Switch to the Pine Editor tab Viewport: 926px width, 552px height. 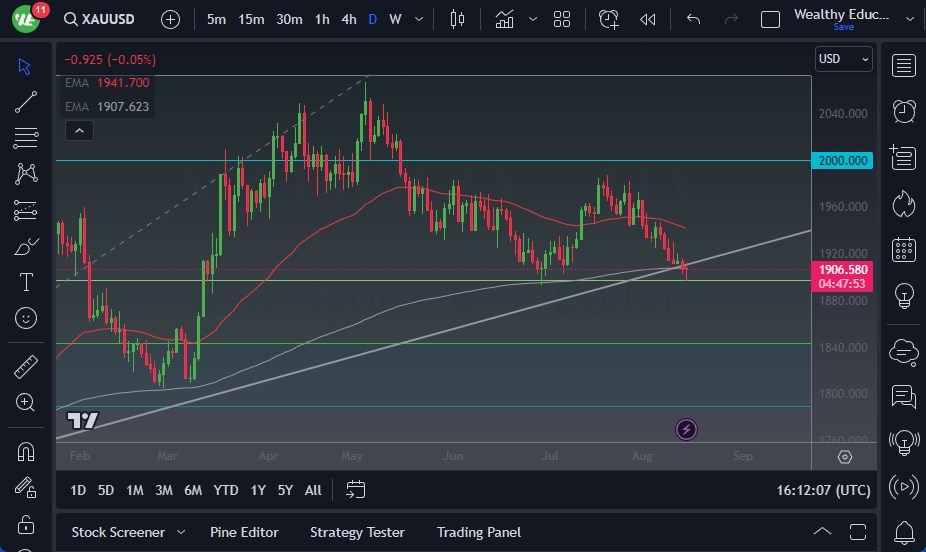(x=244, y=532)
